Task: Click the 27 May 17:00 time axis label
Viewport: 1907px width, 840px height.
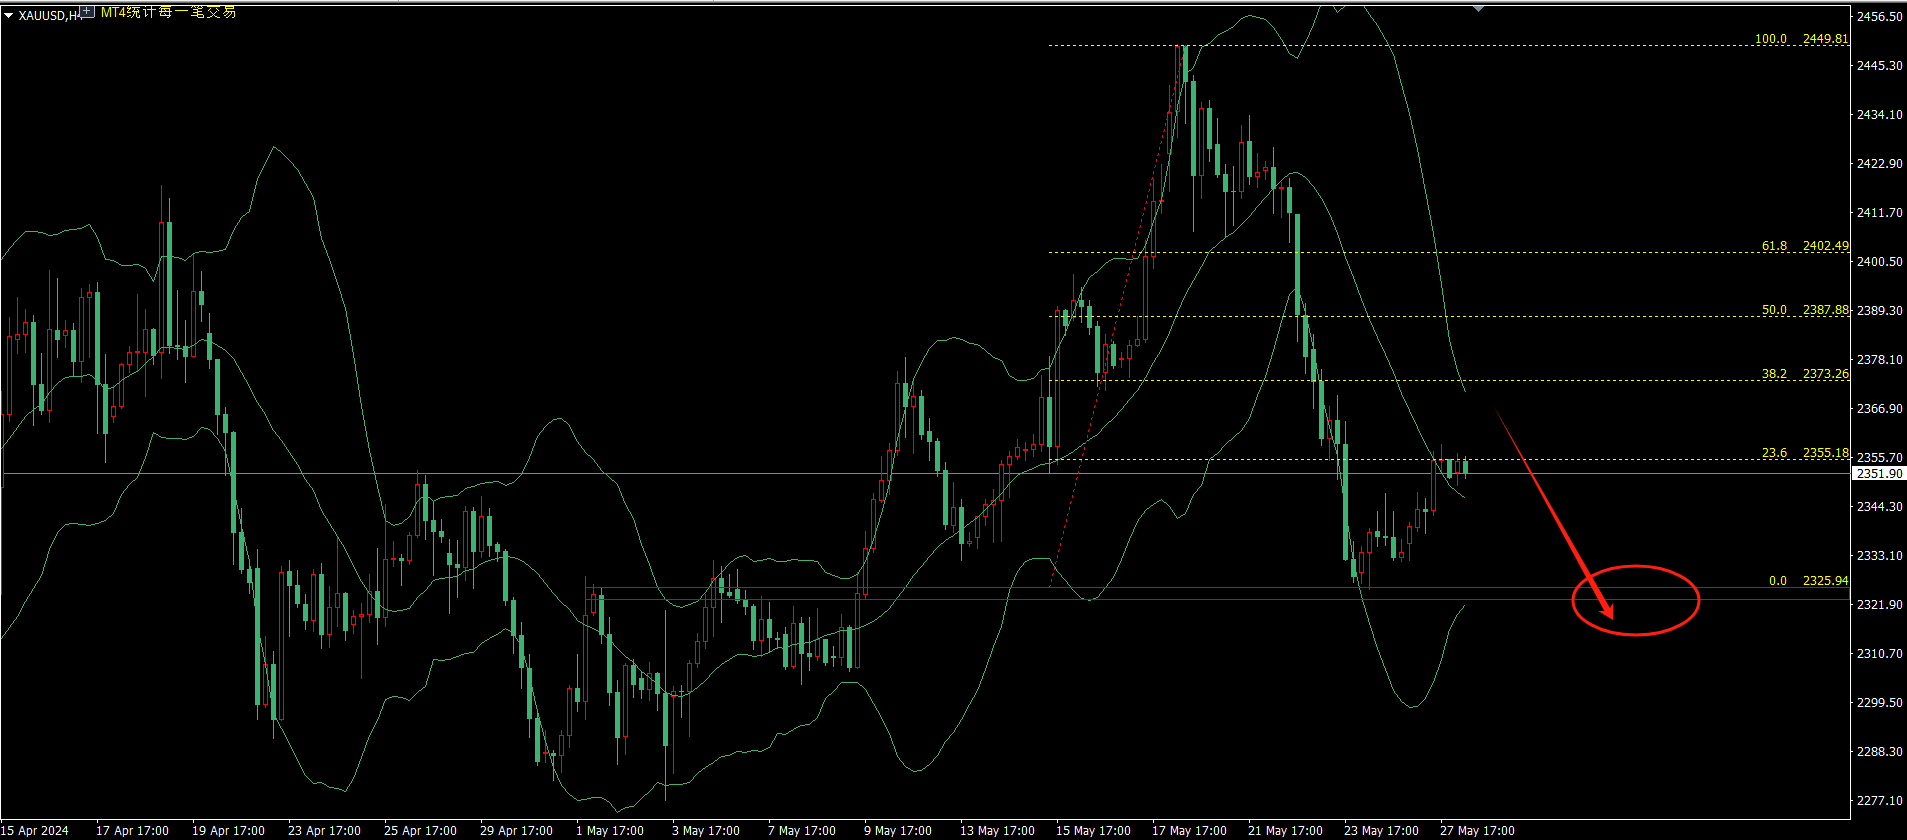Action: click(1477, 831)
